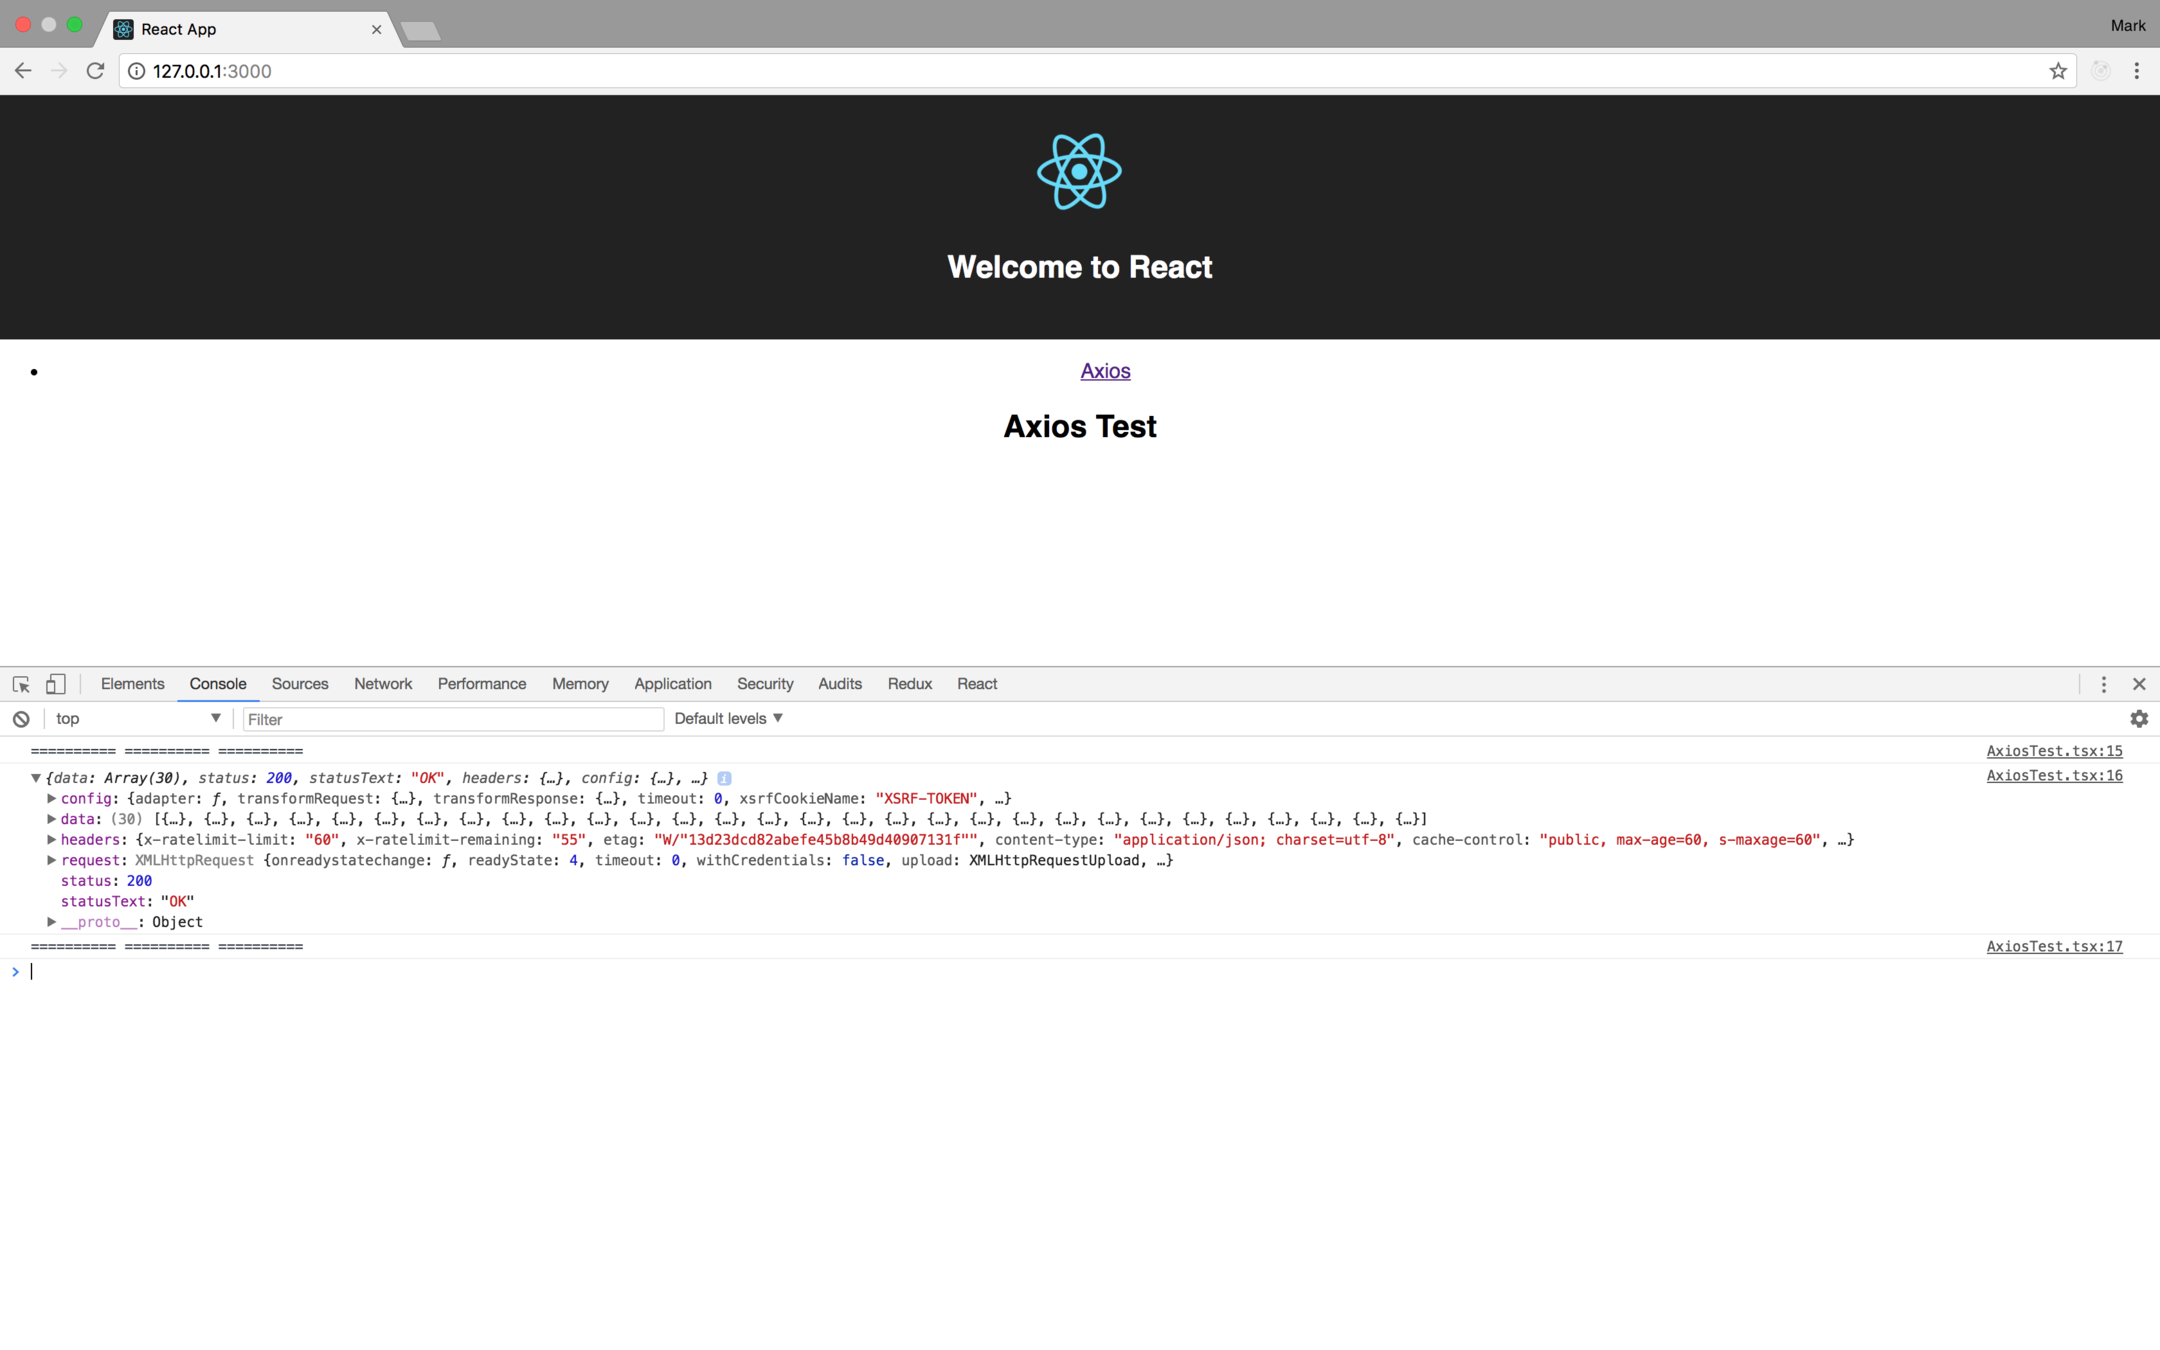Expand the config object entry

tap(52, 799)
